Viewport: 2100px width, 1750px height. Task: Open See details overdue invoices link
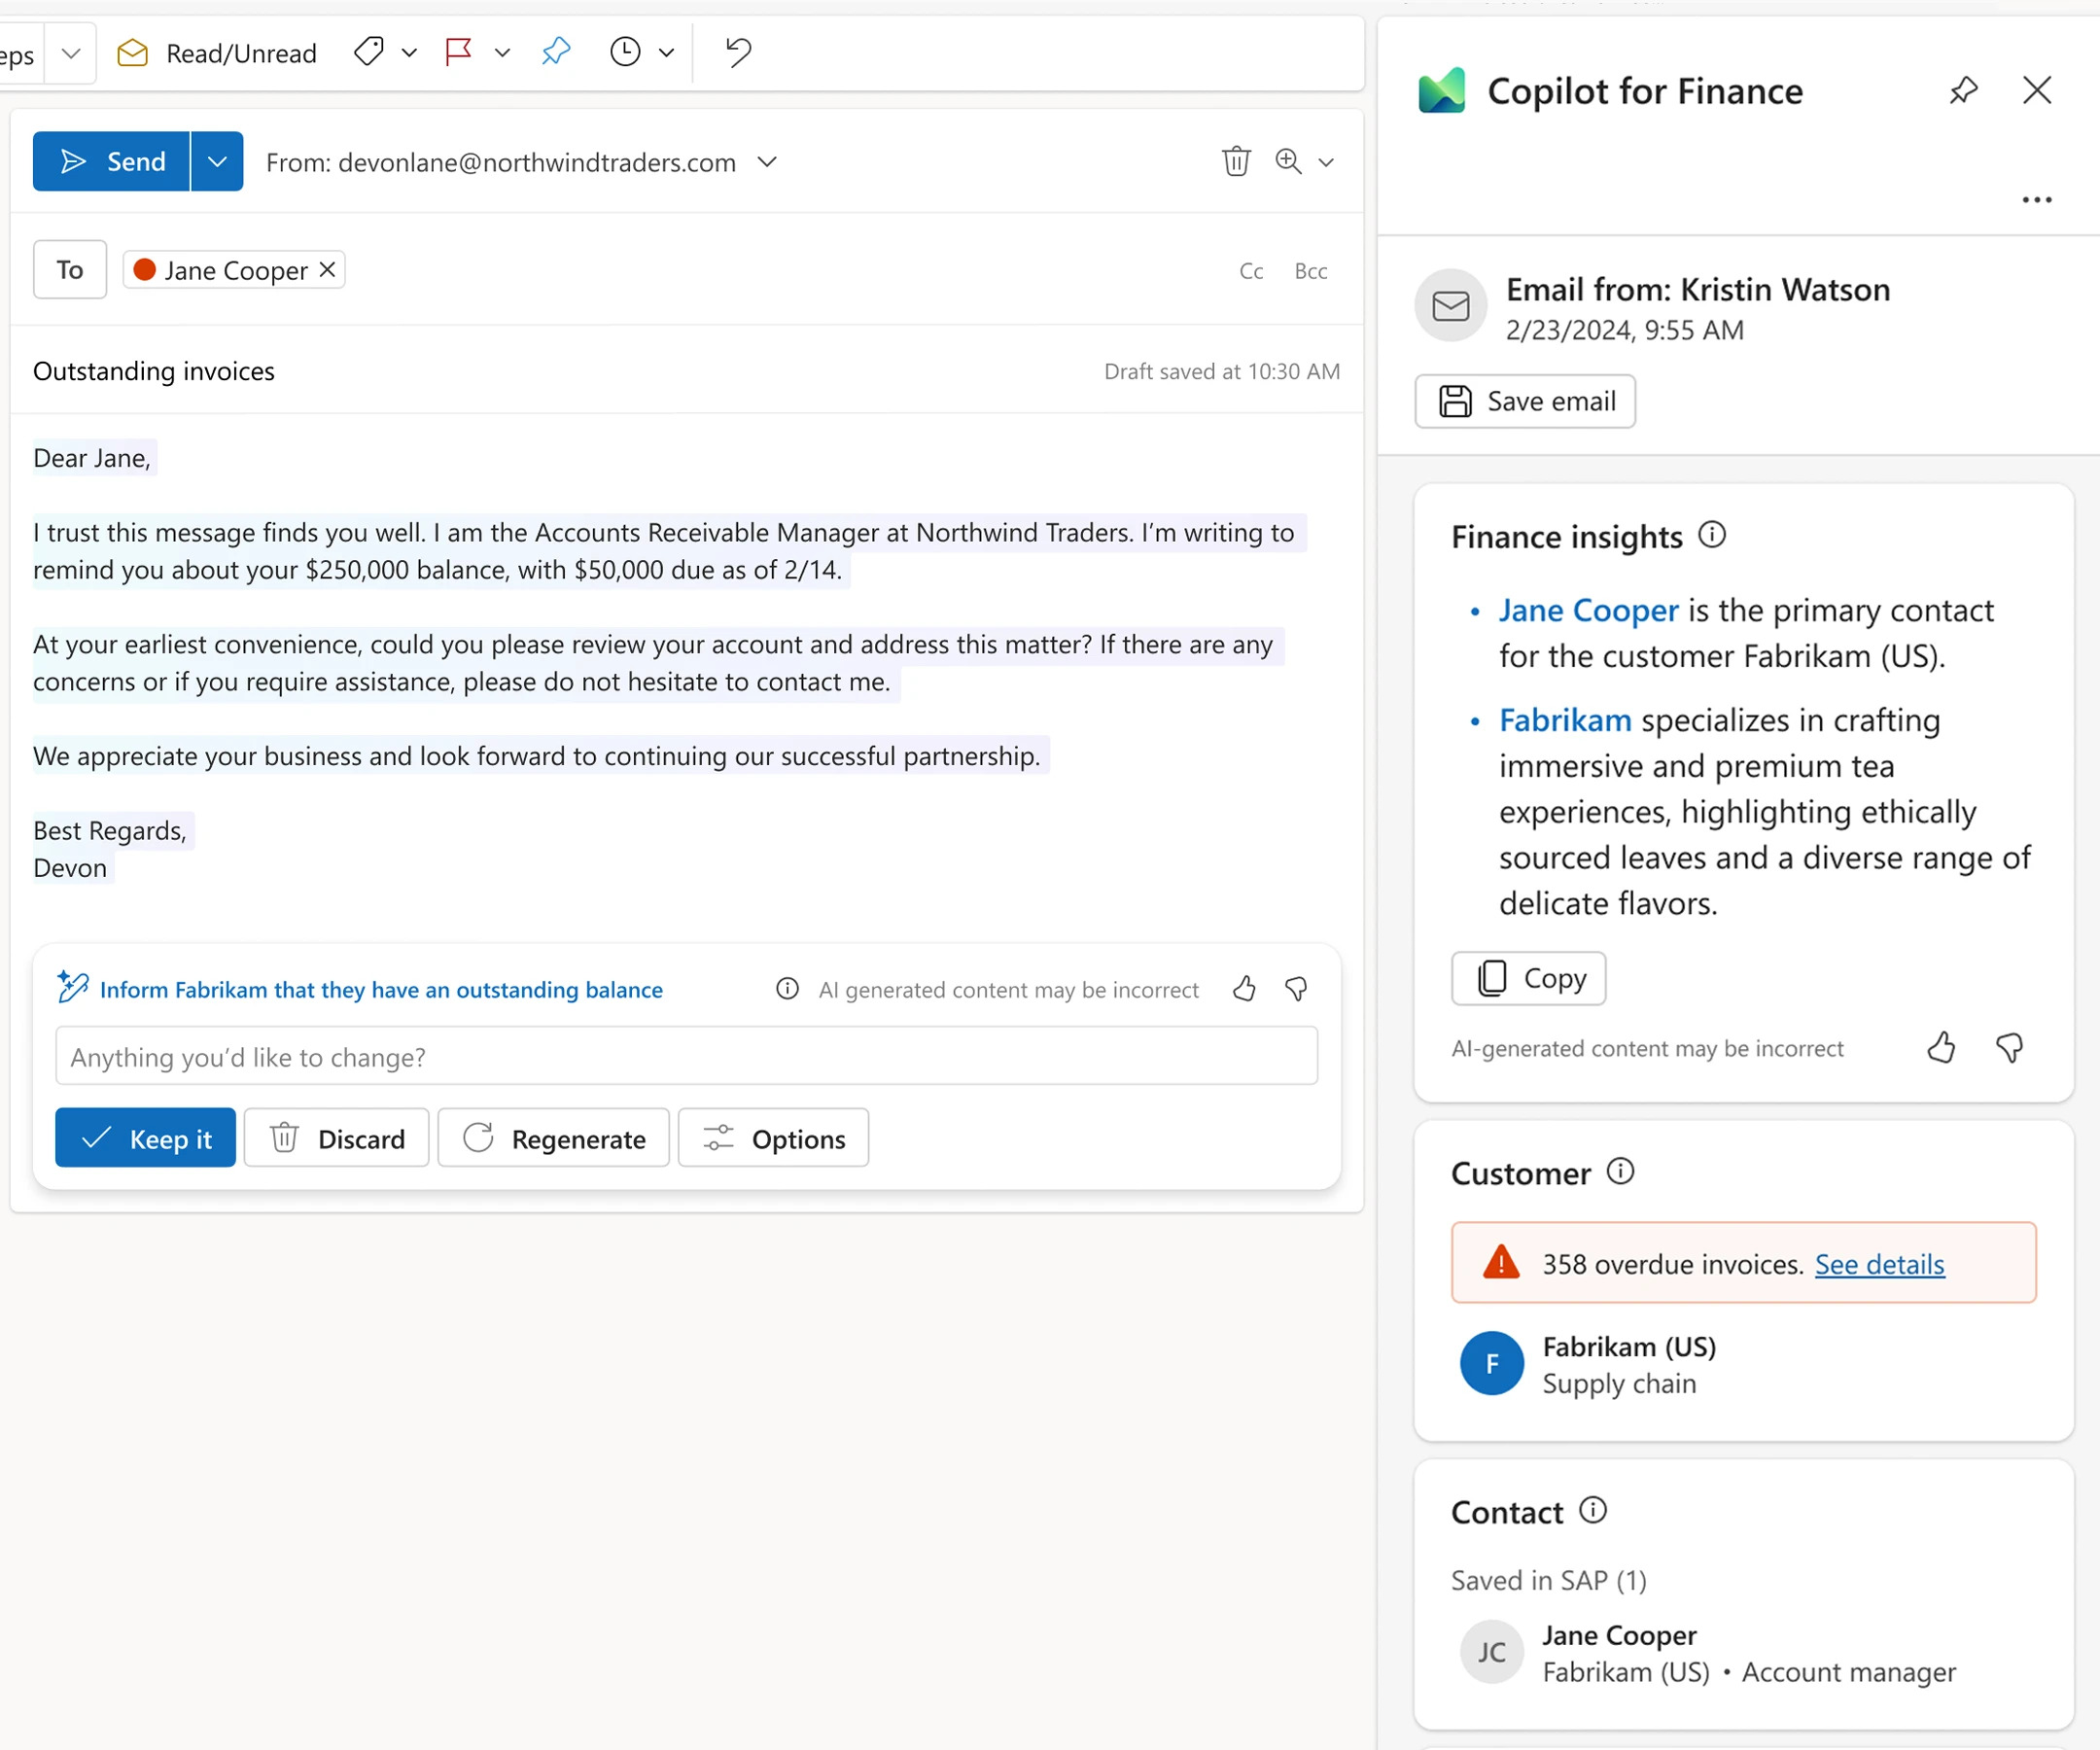click(1879, 1264)
